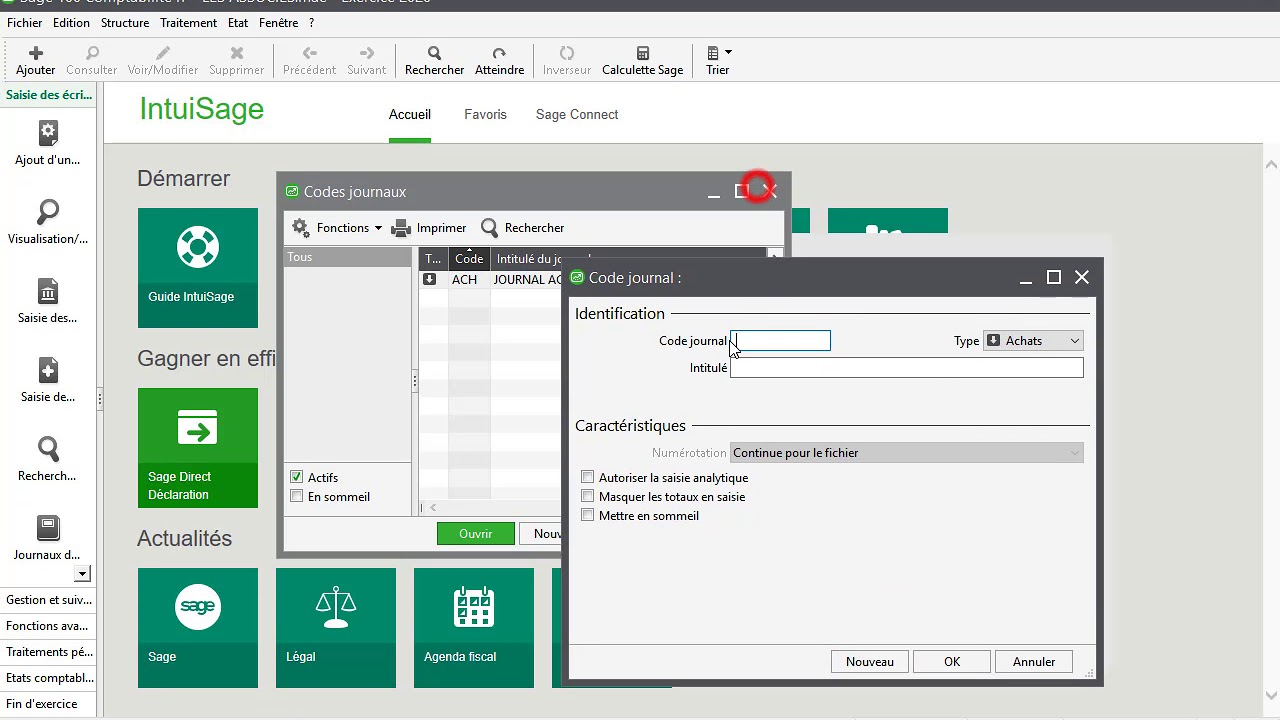Open the Etat menu
Image resolution: width=1280 pixels, height=720 pixels.
pyautogui.click(x=238, y=23)
